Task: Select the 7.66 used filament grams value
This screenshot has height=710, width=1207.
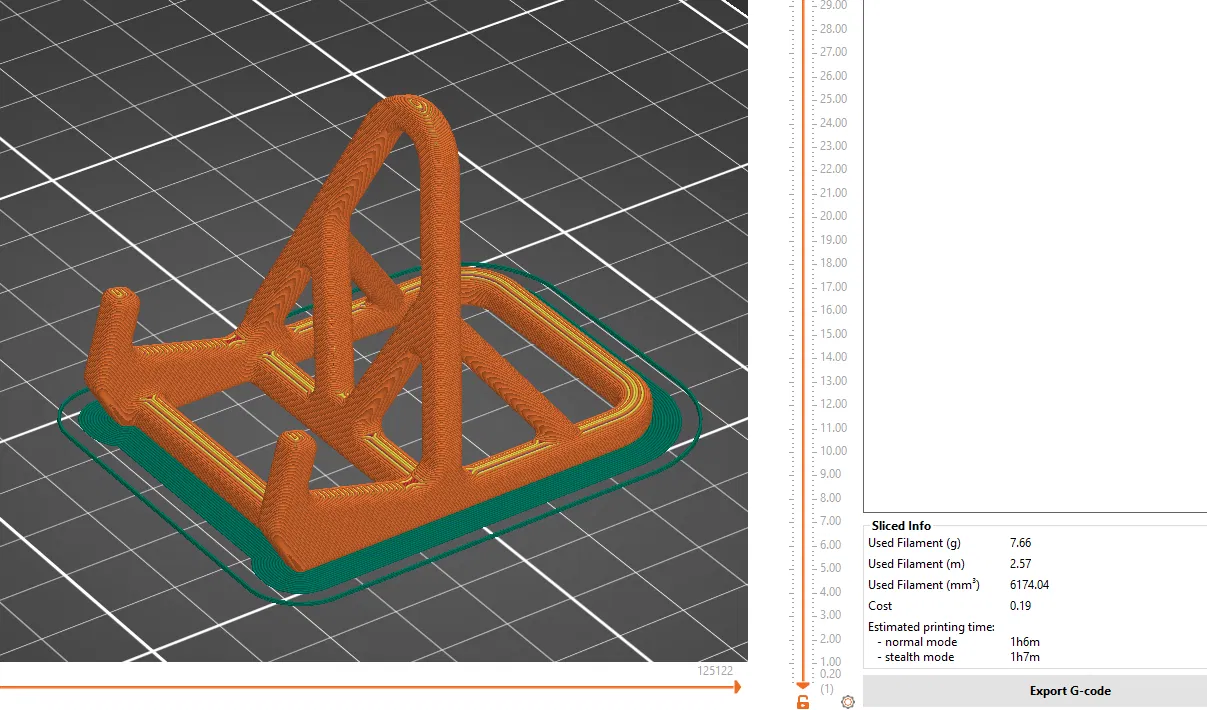Action: tap(1021, 543)
